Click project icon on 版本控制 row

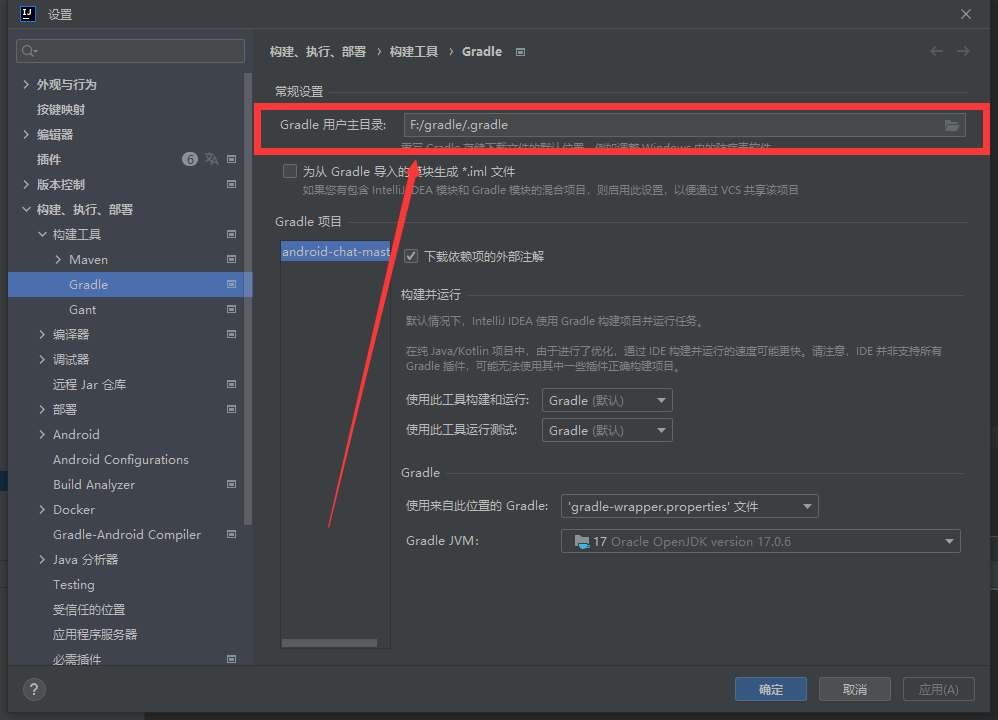[x=232, y=184]
